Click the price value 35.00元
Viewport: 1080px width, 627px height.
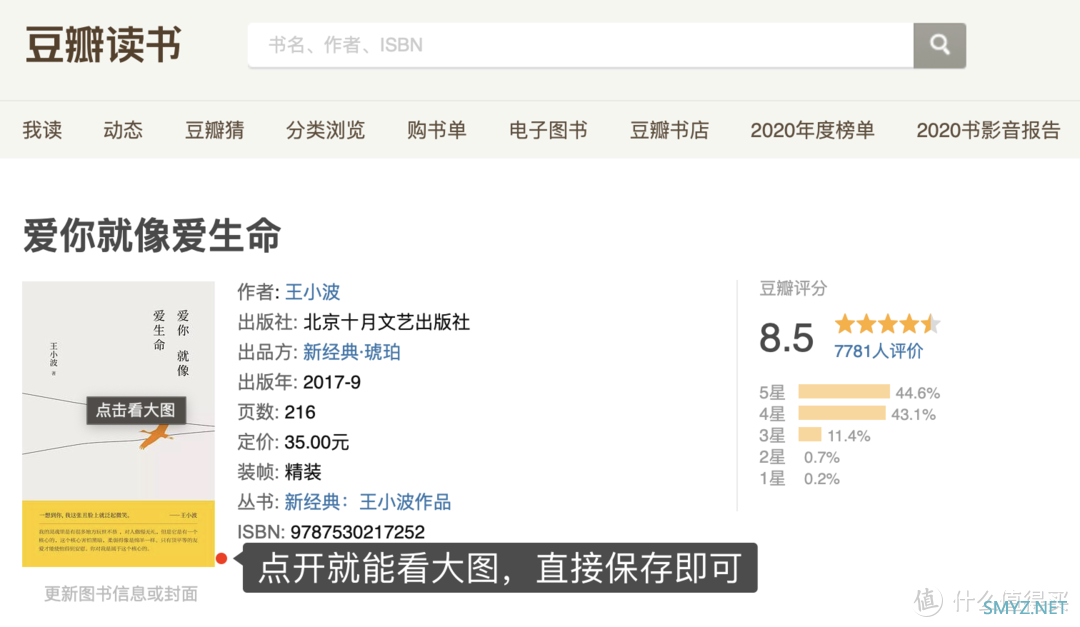(x=317, y=442)
